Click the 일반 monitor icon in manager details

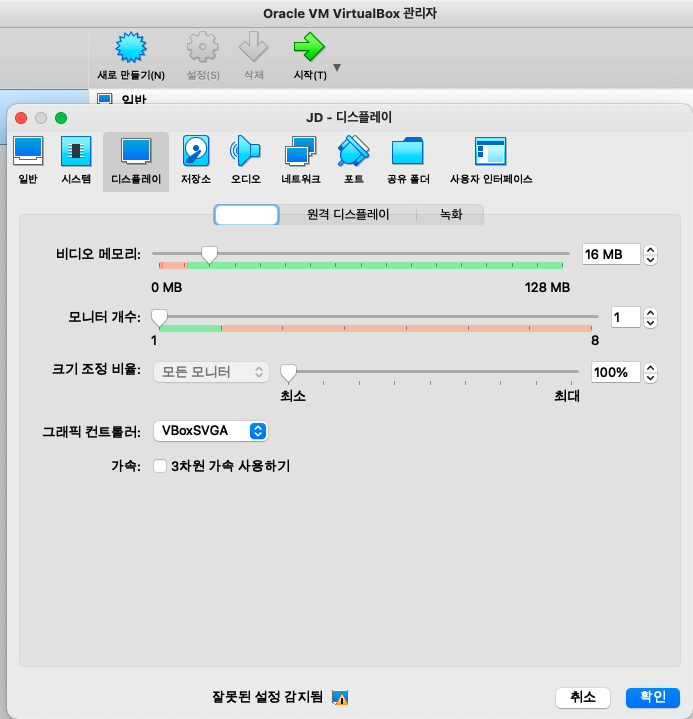coord(105,98)
